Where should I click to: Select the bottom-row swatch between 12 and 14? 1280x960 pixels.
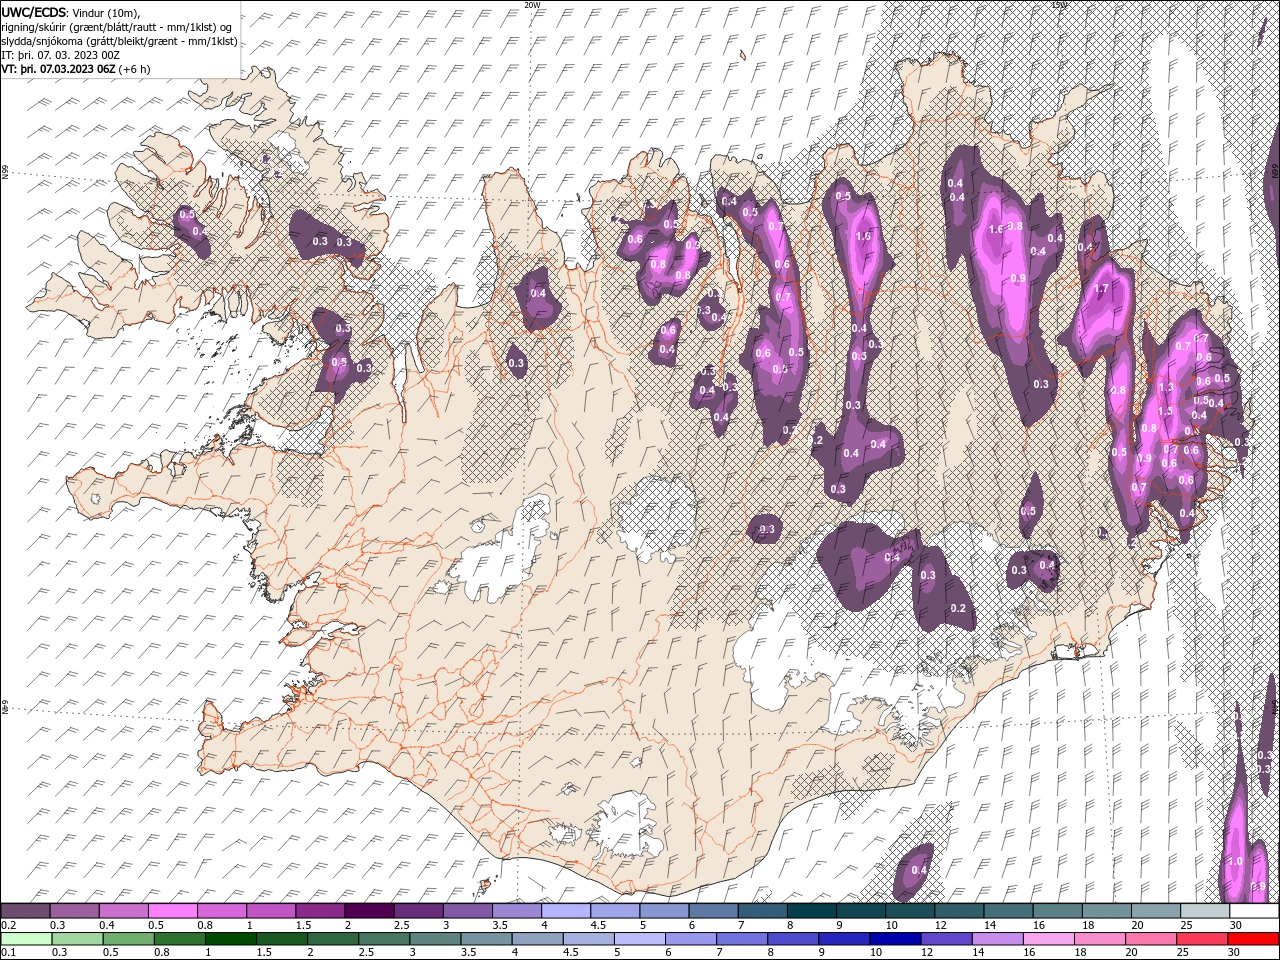pos(948,939)
